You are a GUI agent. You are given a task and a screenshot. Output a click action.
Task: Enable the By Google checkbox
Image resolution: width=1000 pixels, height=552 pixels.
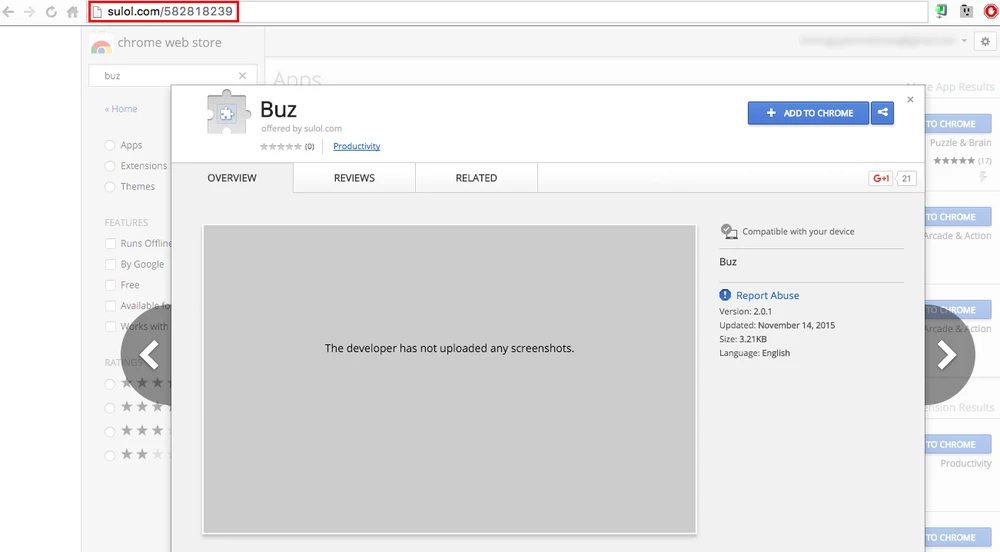click(x=110, y=264)
